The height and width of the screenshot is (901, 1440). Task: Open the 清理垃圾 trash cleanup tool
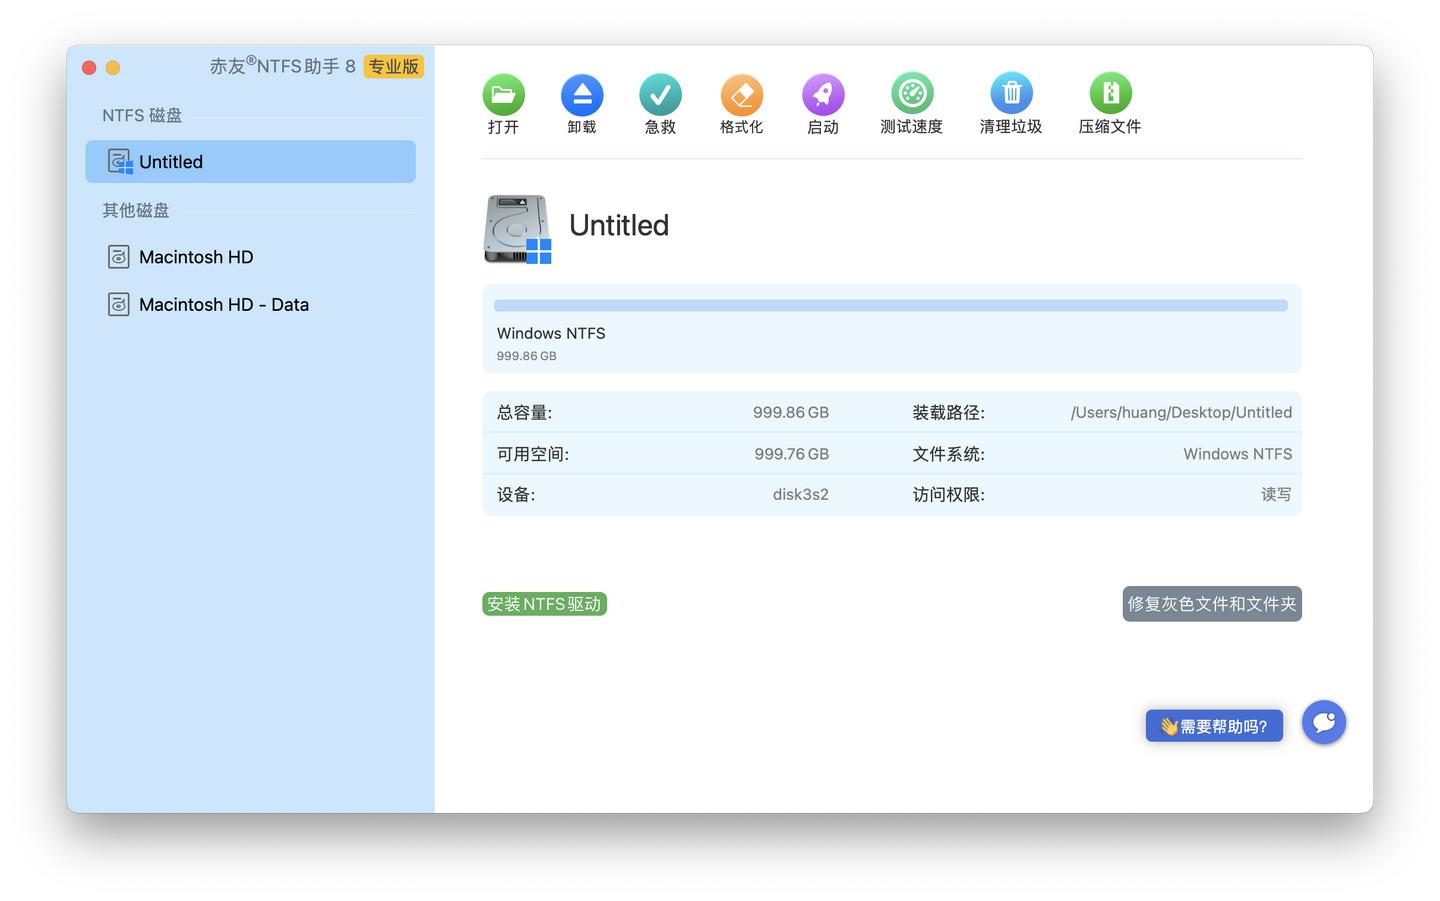1011,103
